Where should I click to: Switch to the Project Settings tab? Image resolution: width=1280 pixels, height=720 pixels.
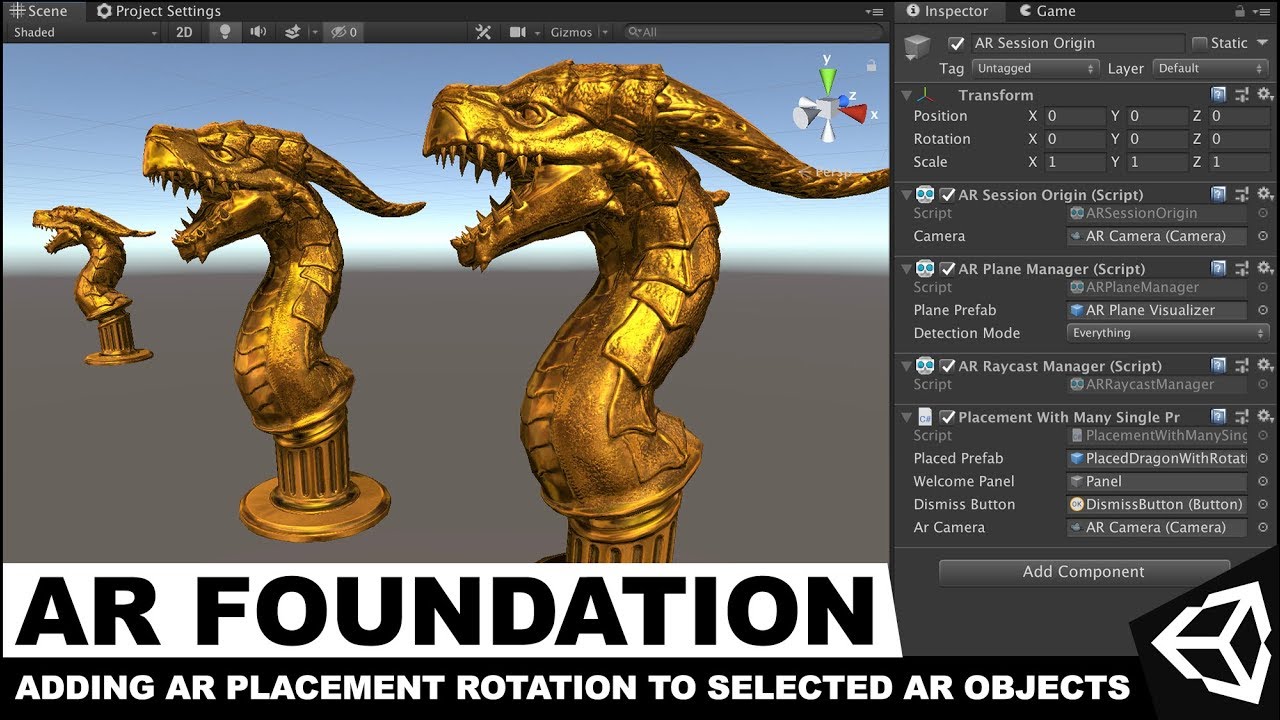coord(158,11)
